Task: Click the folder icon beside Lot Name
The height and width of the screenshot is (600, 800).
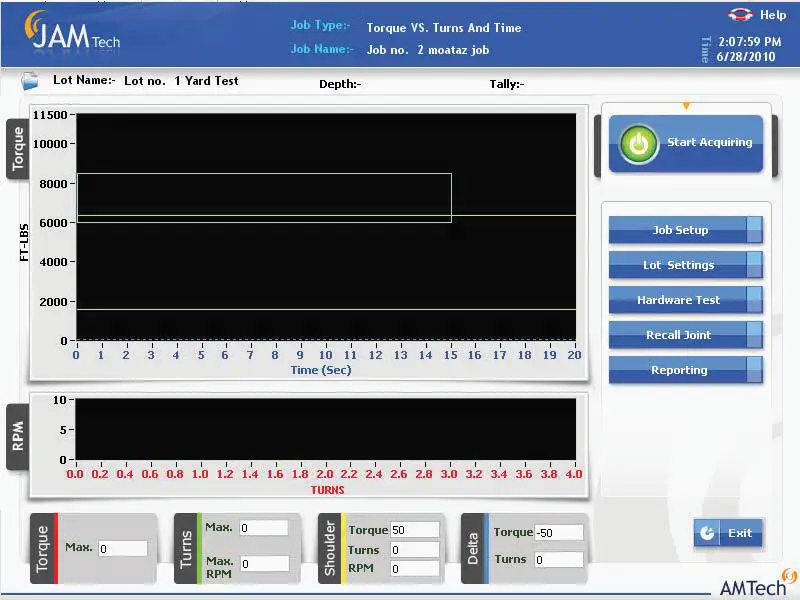Action: tap(30, 81)
